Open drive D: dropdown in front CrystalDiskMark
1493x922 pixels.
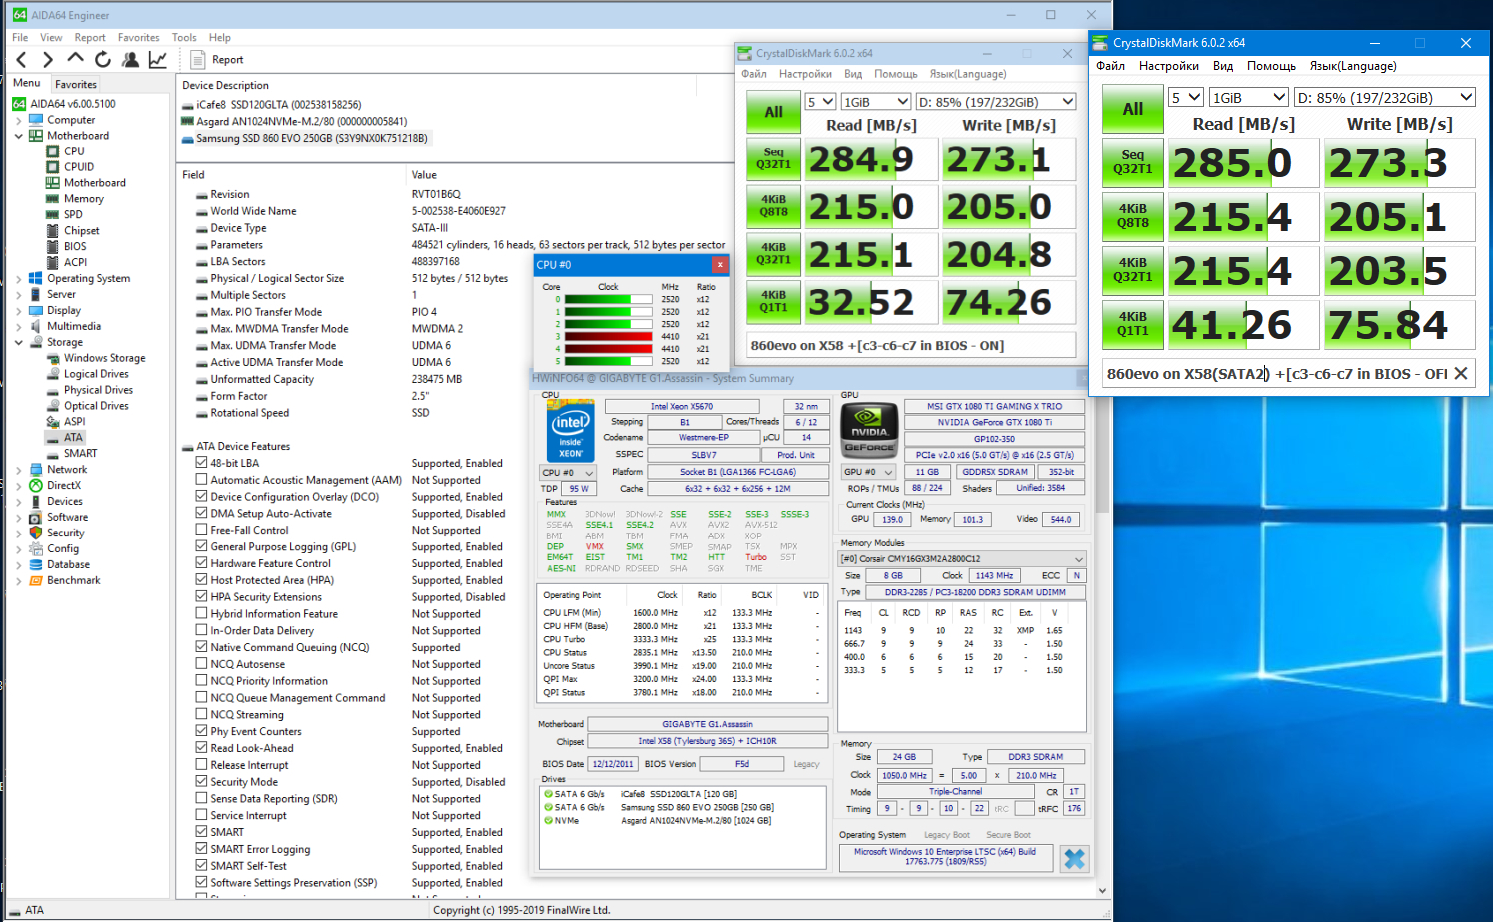(x=1384, y=98)
